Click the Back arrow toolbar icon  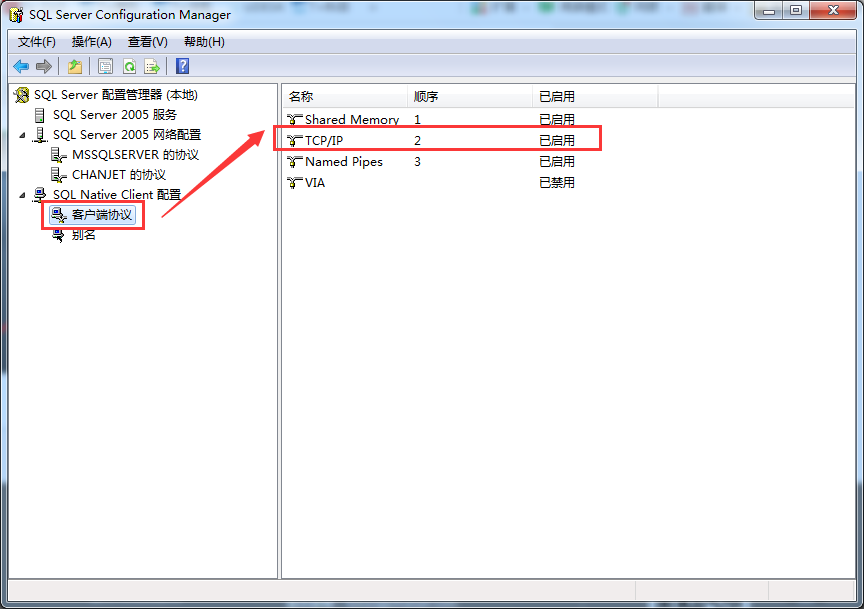[x=21, y=67]
